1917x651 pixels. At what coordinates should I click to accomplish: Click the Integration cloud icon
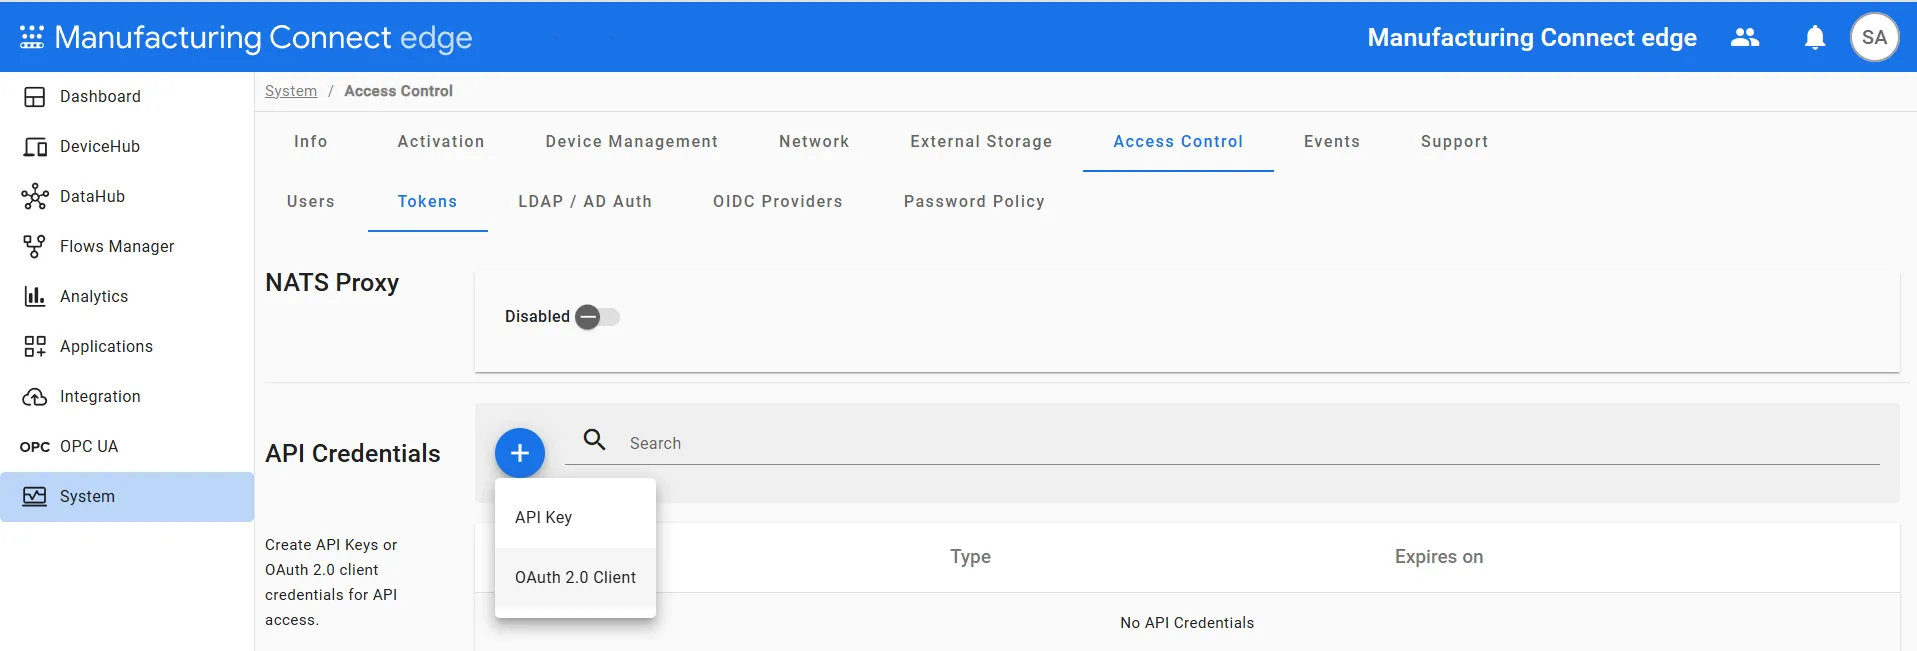click(x=35, y=397)
